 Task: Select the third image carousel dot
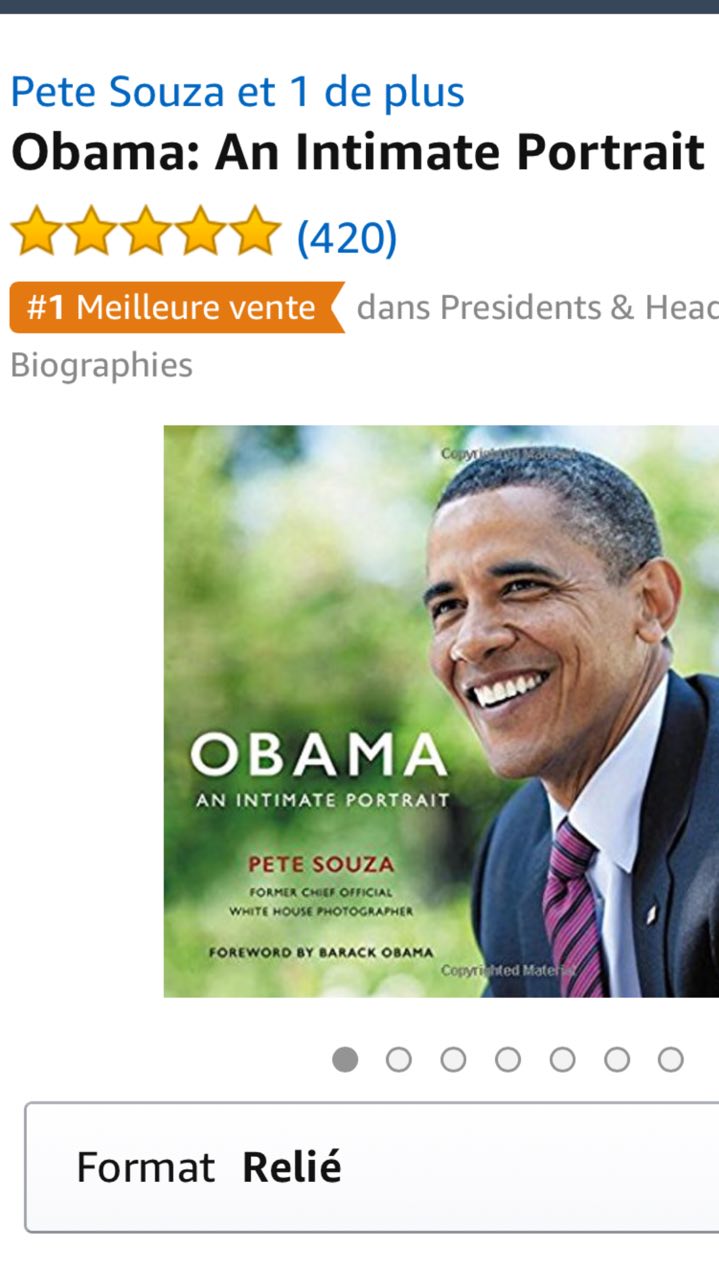tap(453, 1060)
